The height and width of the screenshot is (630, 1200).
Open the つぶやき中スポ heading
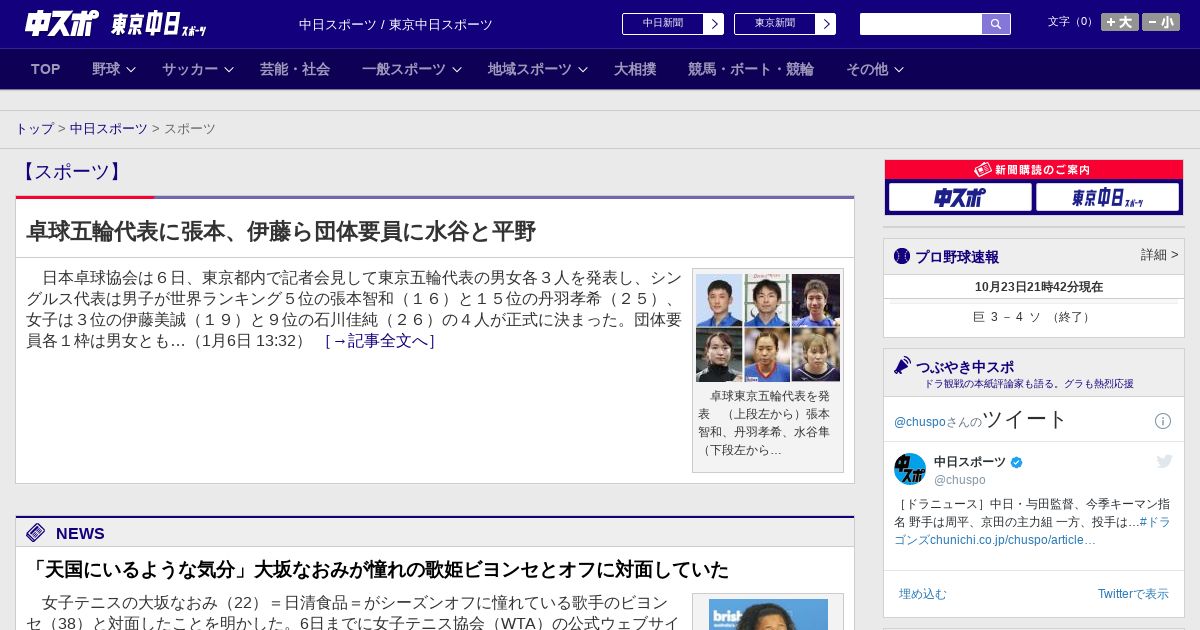tap(965, 367)
